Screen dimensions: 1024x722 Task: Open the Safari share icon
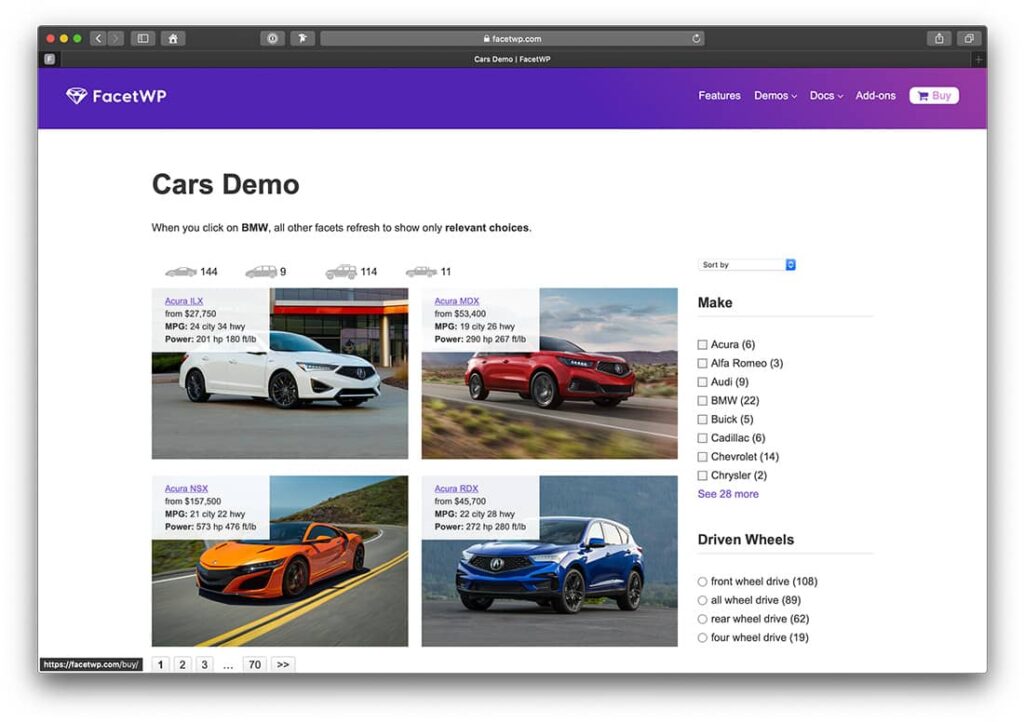coord(939,39)
